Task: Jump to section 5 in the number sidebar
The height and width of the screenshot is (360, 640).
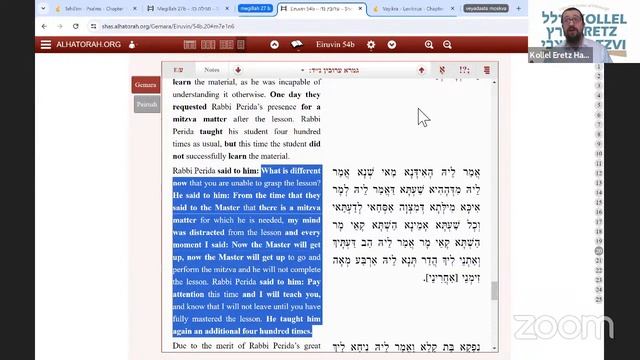Action: 598,105
